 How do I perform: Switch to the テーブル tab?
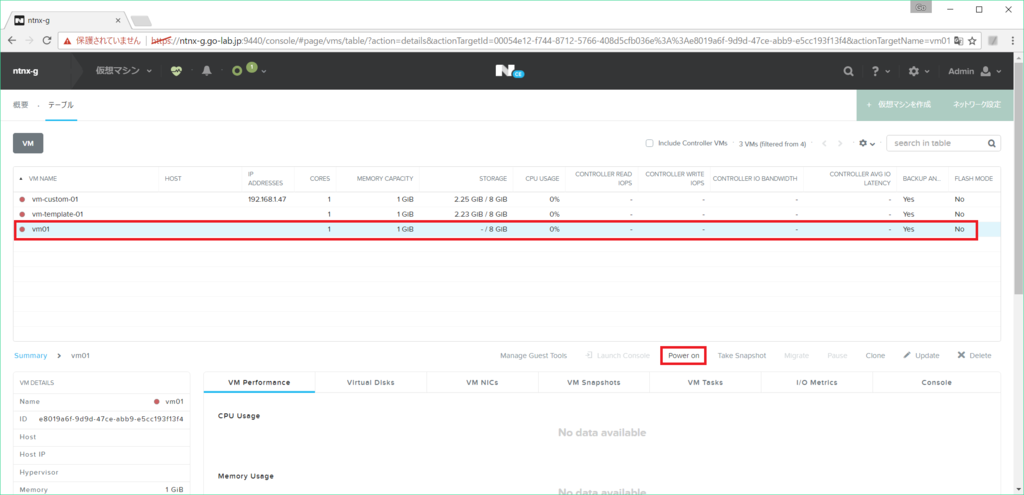(61, 105)
